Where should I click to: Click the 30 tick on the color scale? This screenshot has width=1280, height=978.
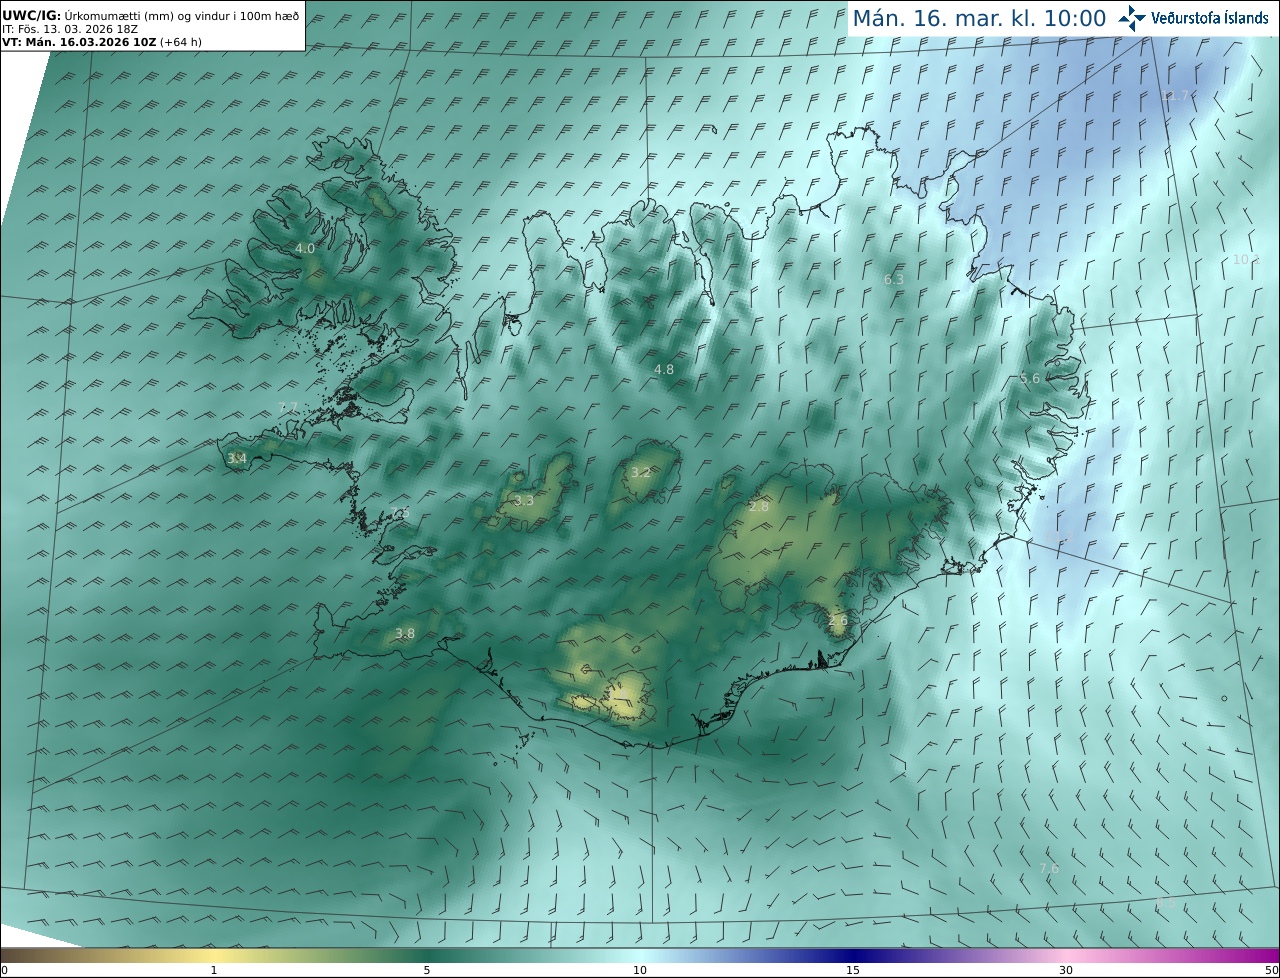1066,970
